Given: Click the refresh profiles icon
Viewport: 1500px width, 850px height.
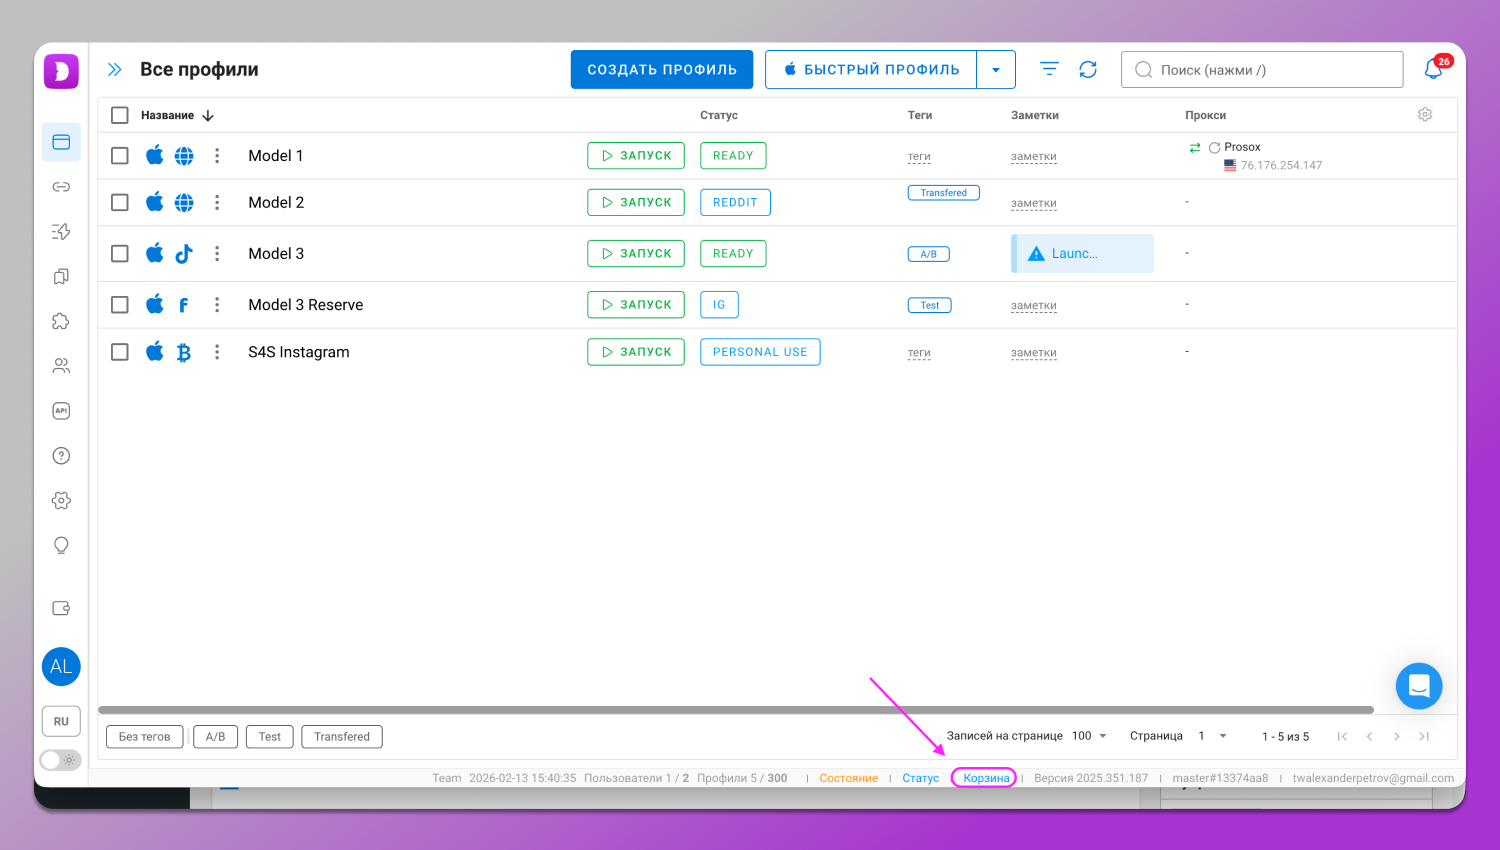Looking at the screenshot, I should point(1088,69).
